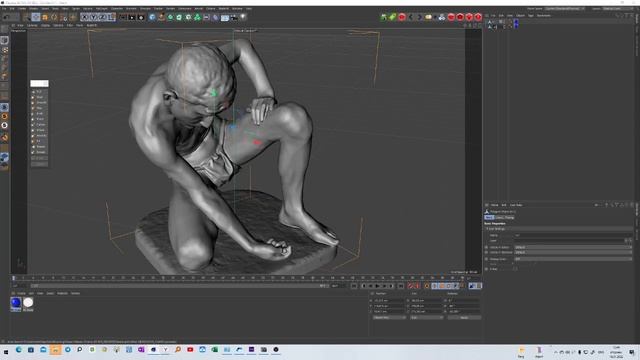Toggle the Enable Snap icon

click(x=4, y=138)
